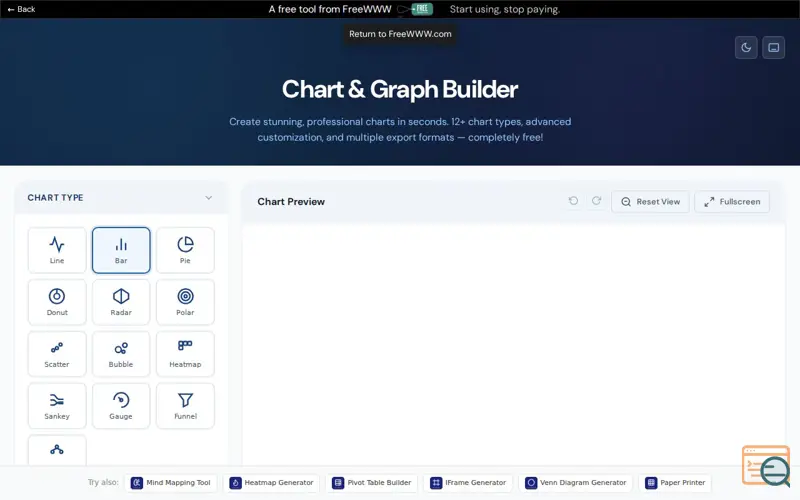This screenshot has height=500, width=800.
Task: Choose the Polar chart type
Action: coord(185,302)
